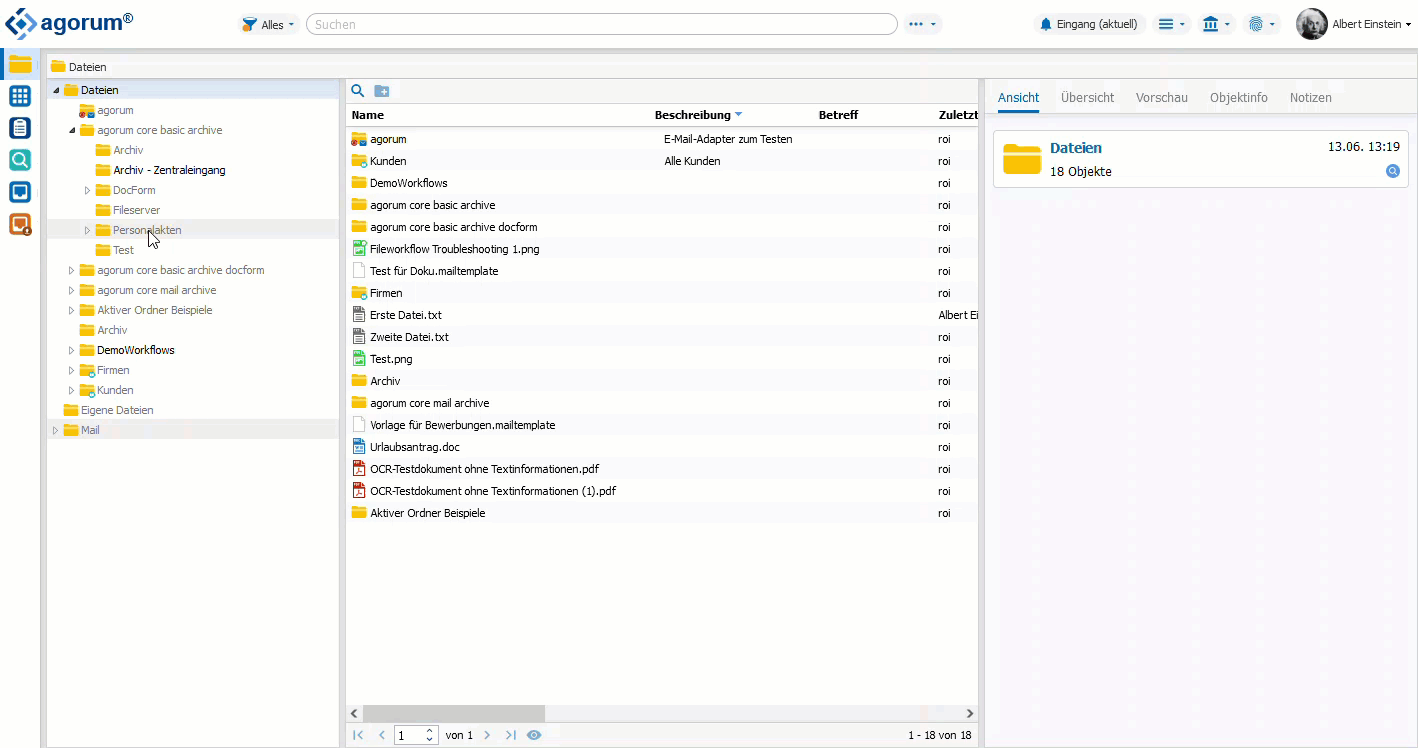This screenshot has width=1418, height=748.
Task: Open the search sidebar icon
Action: click(20, 160)
